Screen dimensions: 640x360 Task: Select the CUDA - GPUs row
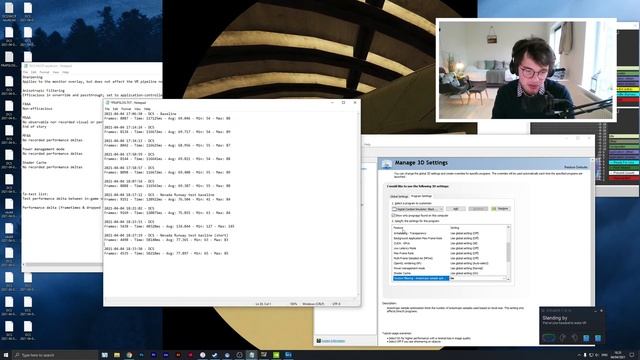pyautogui.click(x=449, y=243)
